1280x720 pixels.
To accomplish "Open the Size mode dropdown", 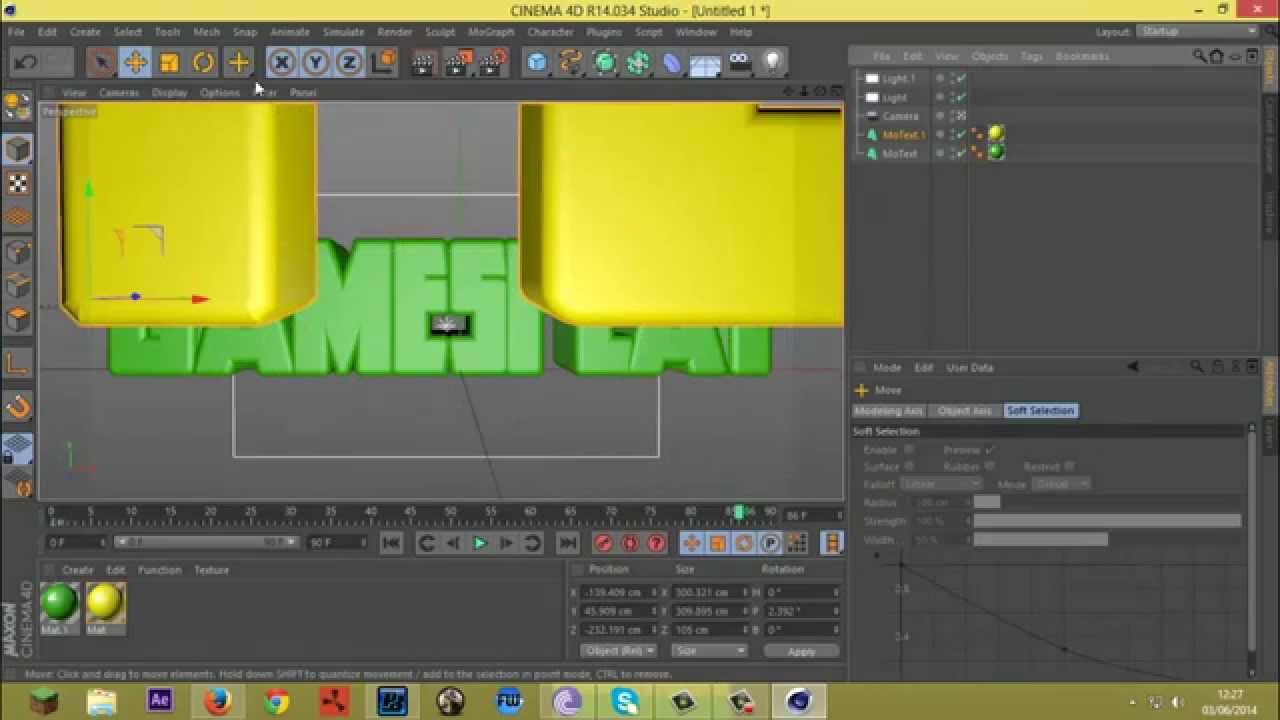I will point(709,651).
